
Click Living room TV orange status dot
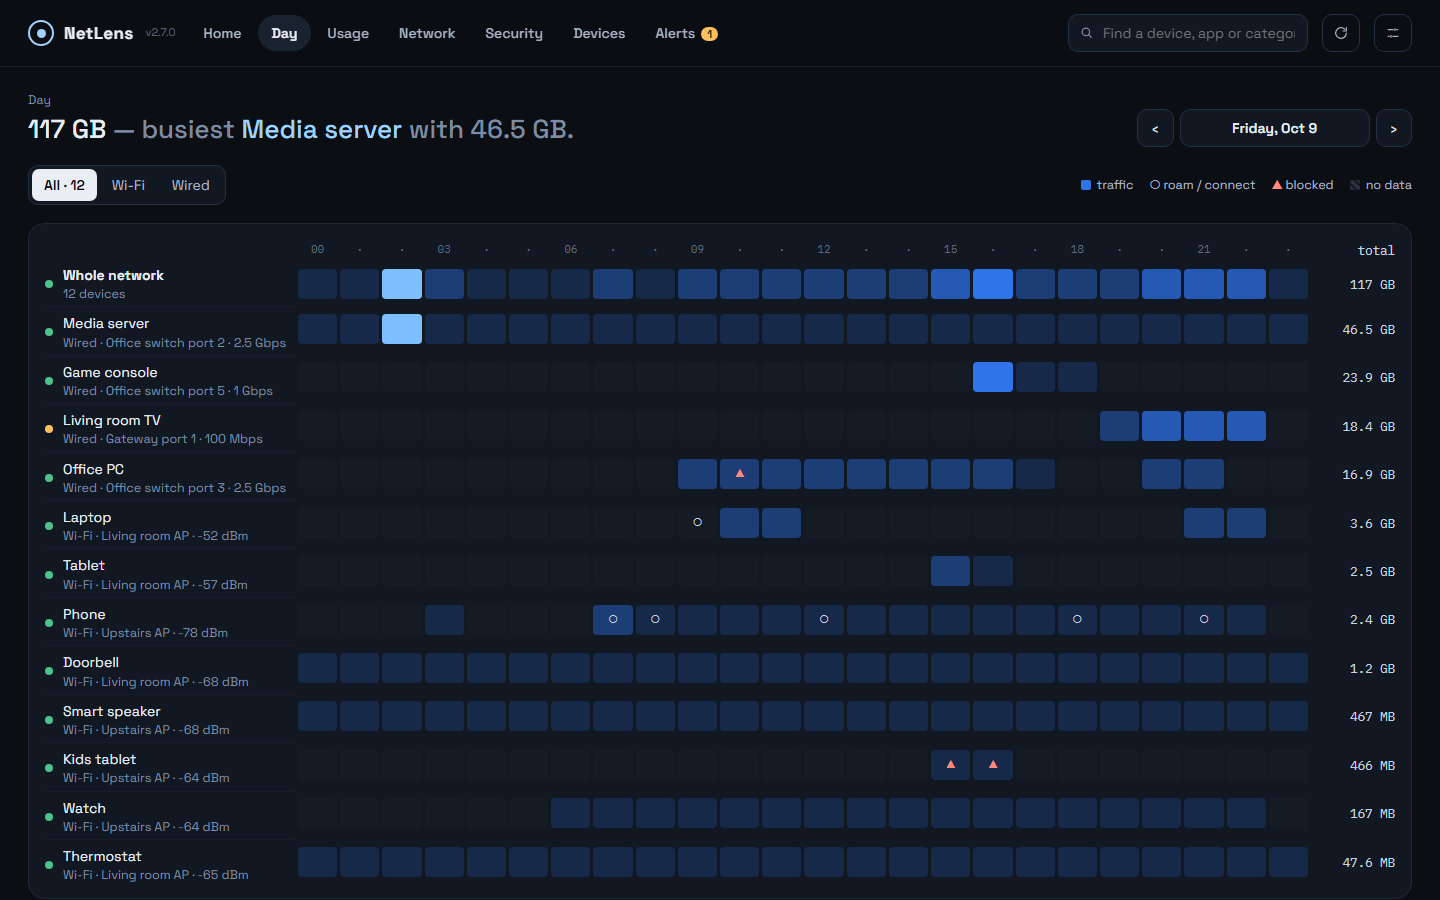(49, 429)
